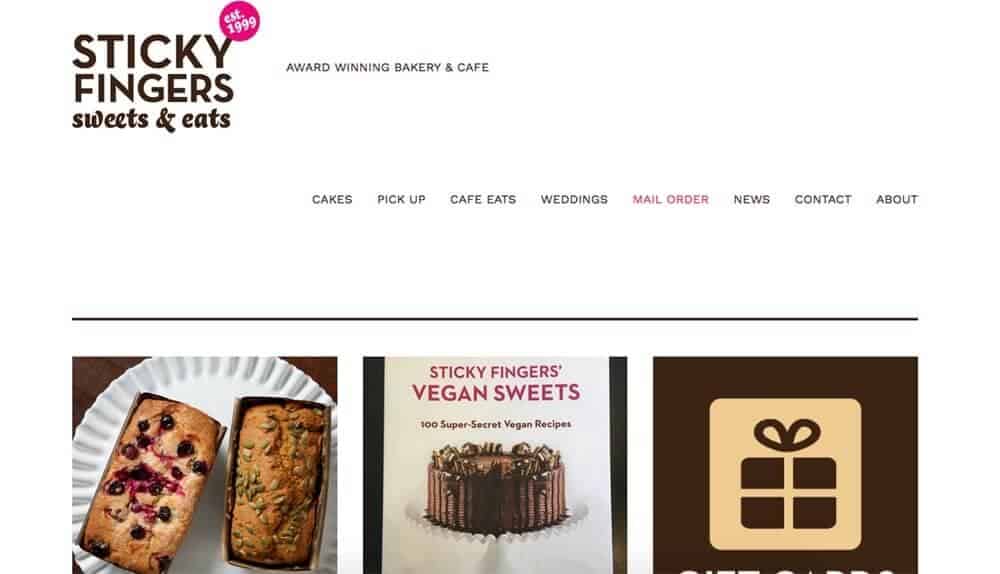Click the sweets & eats logo text
The width and height of the screenshot is (1000, 574).
tap(151, 119)
